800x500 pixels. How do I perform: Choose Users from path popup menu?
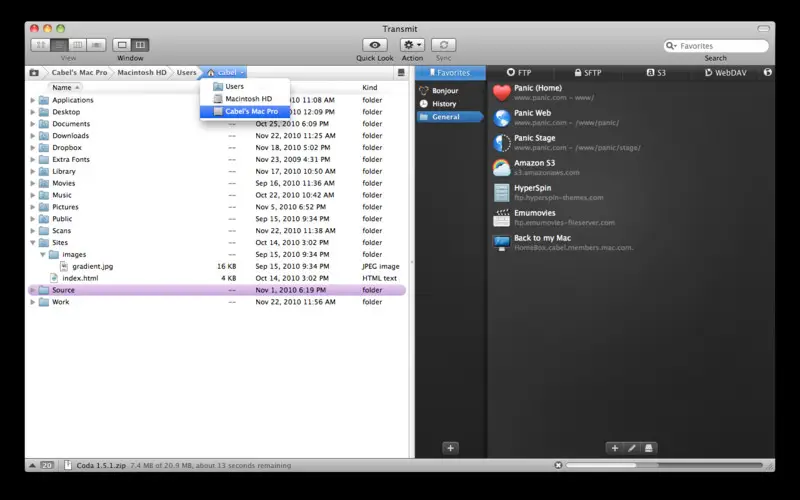pos(245,86)
